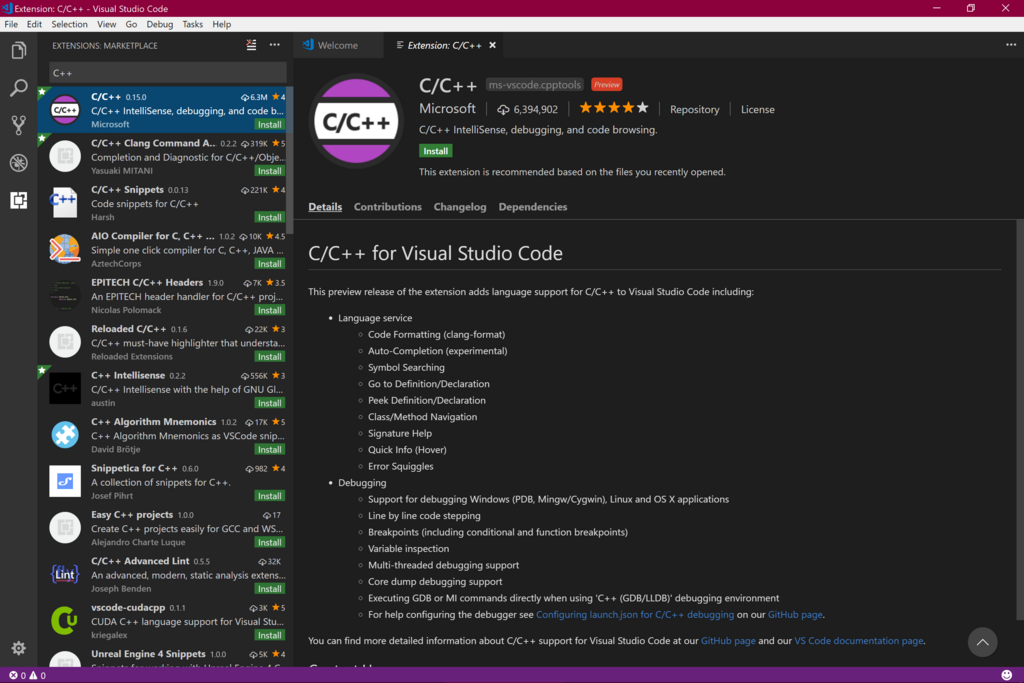Click the star rating in extension header
1024x683 pixels.
click(x=613, y=108)
